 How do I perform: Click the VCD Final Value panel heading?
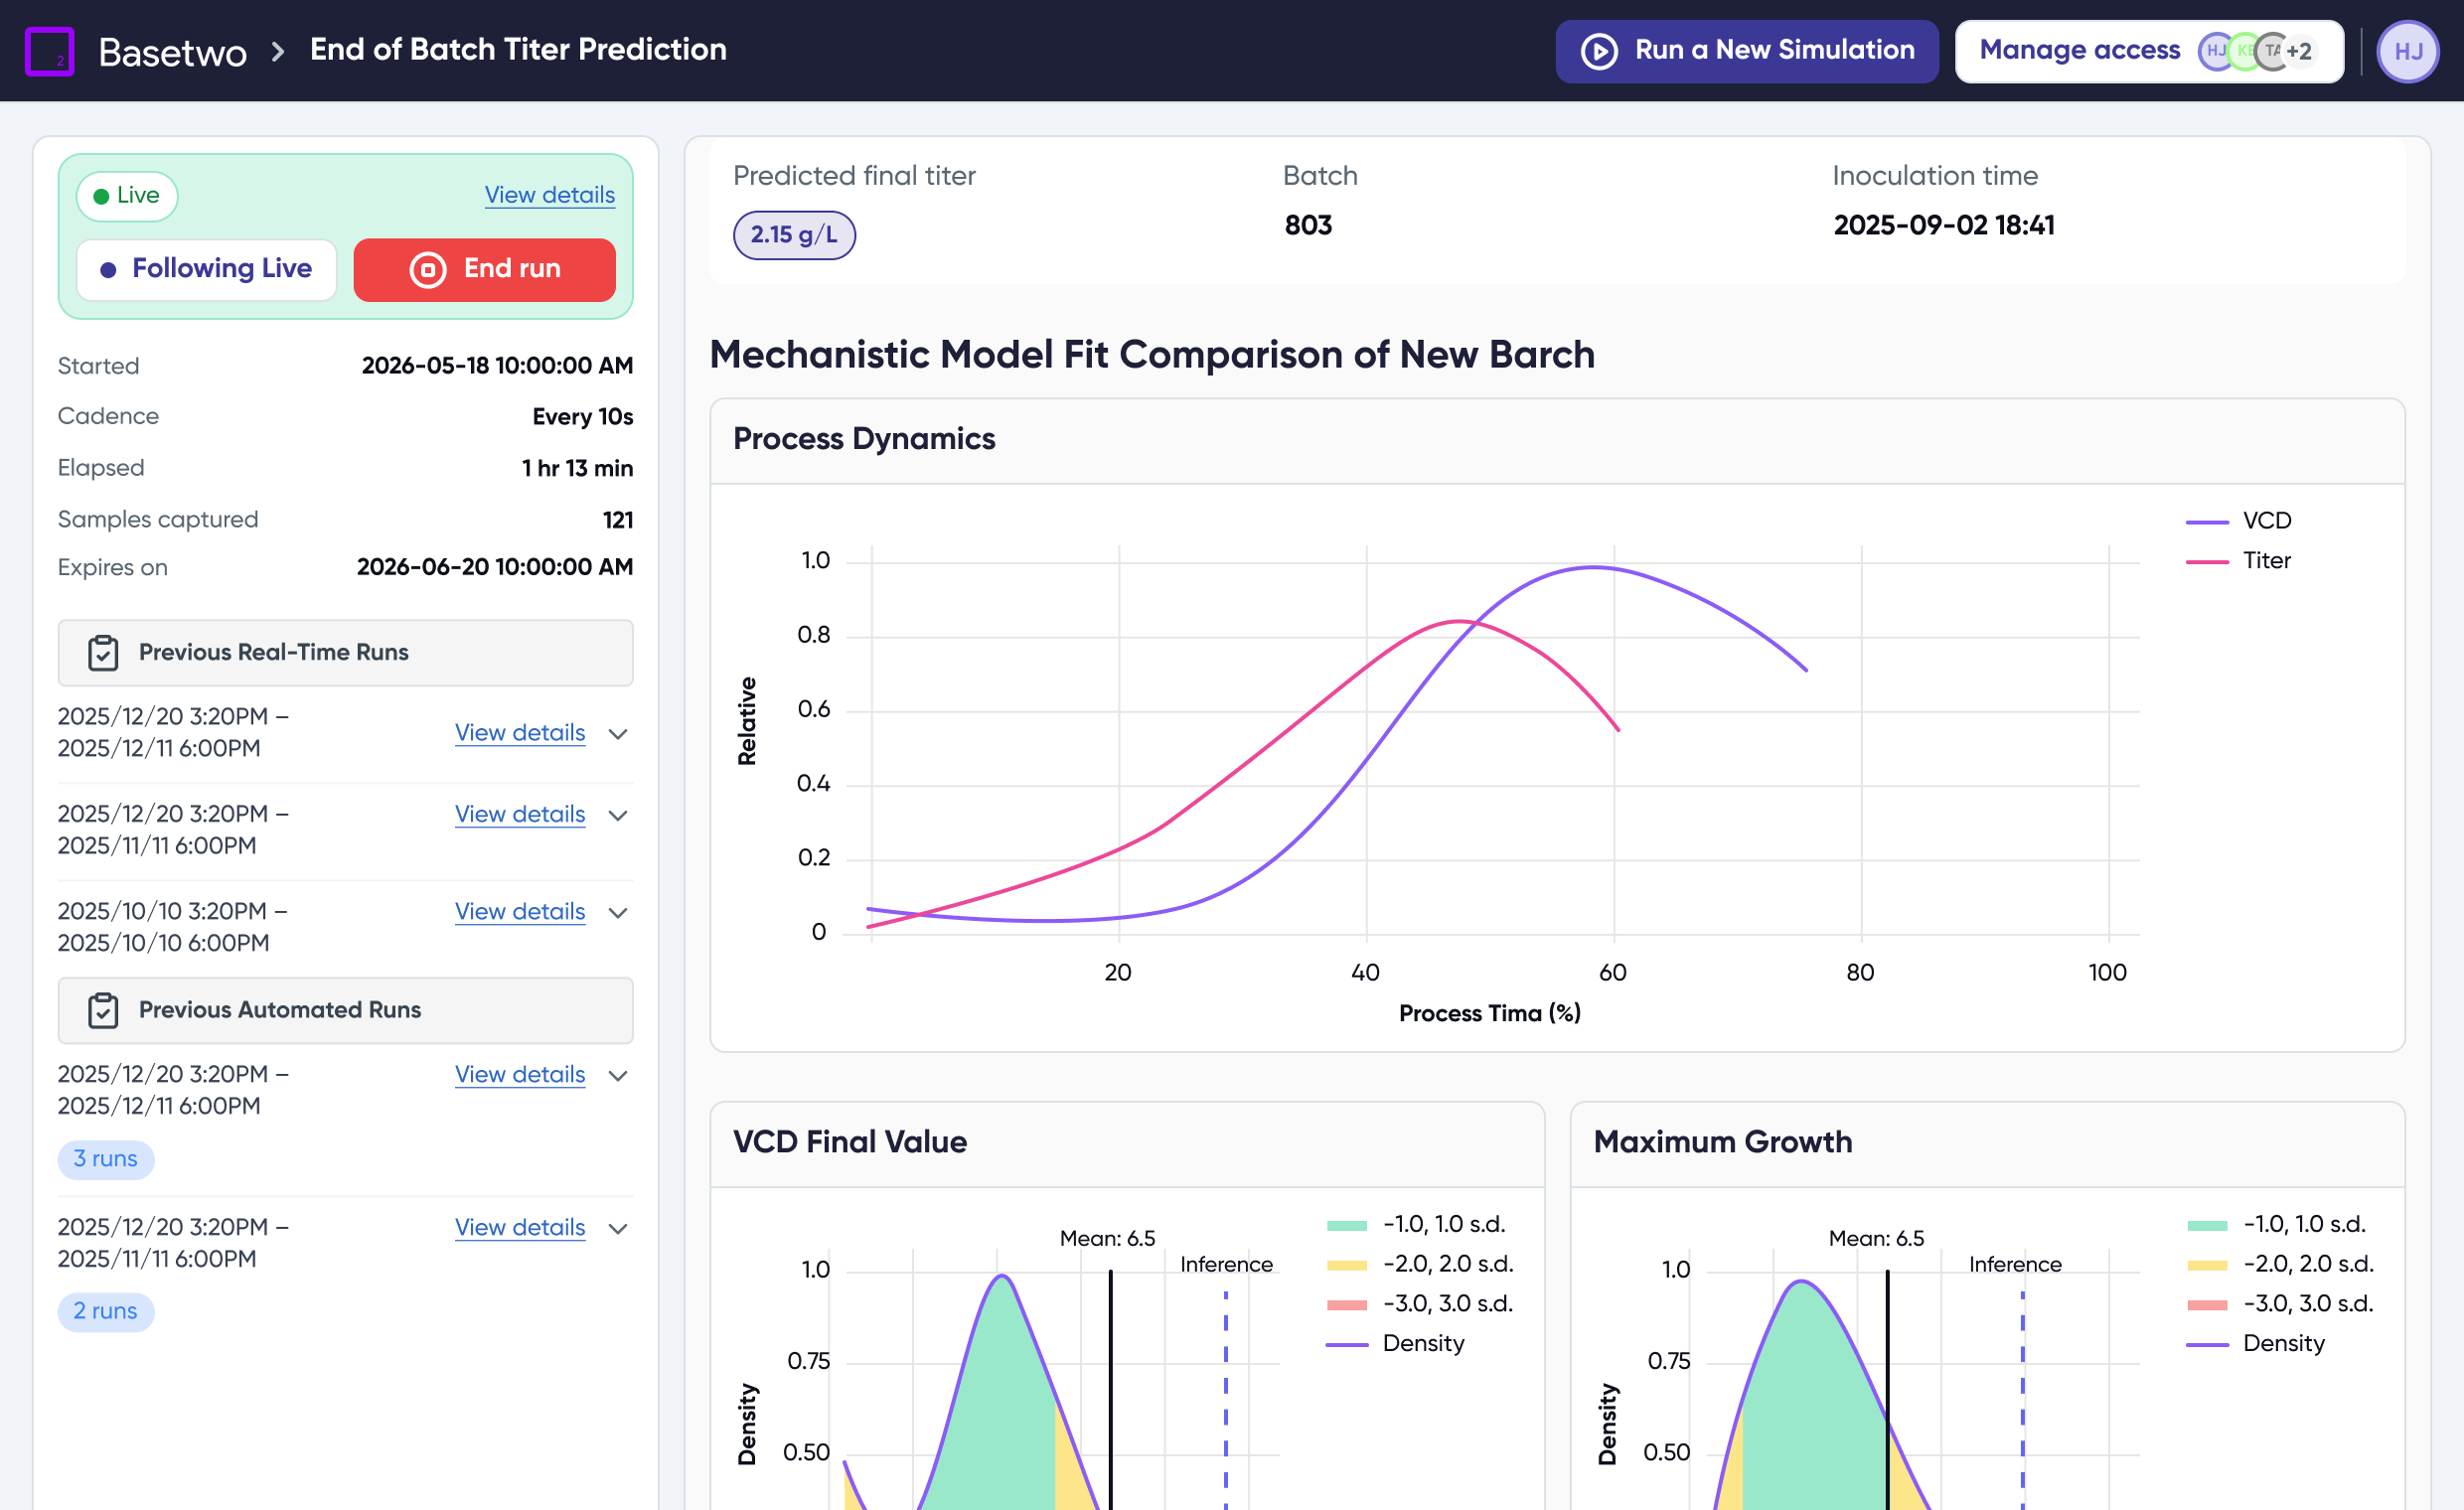[850, 1143]
